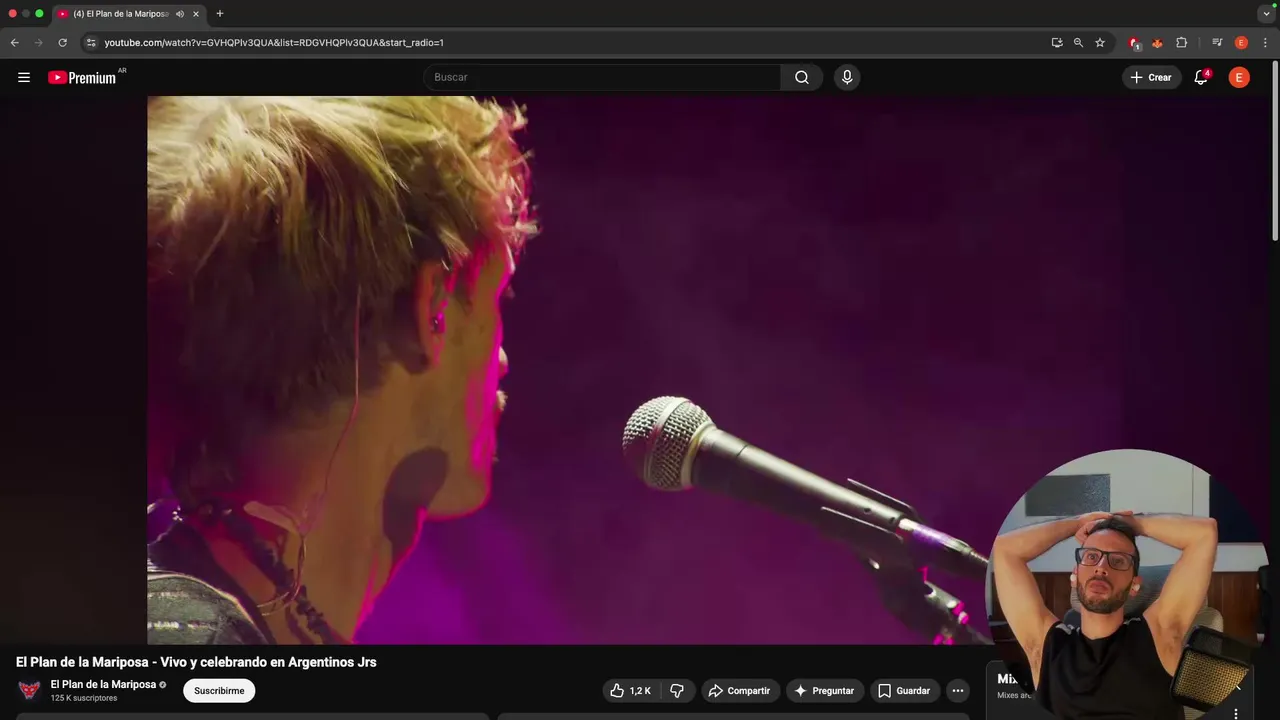The image size is (1280, 720).
Task: Open the Preguntar AI button
Action: click(824, 691)
